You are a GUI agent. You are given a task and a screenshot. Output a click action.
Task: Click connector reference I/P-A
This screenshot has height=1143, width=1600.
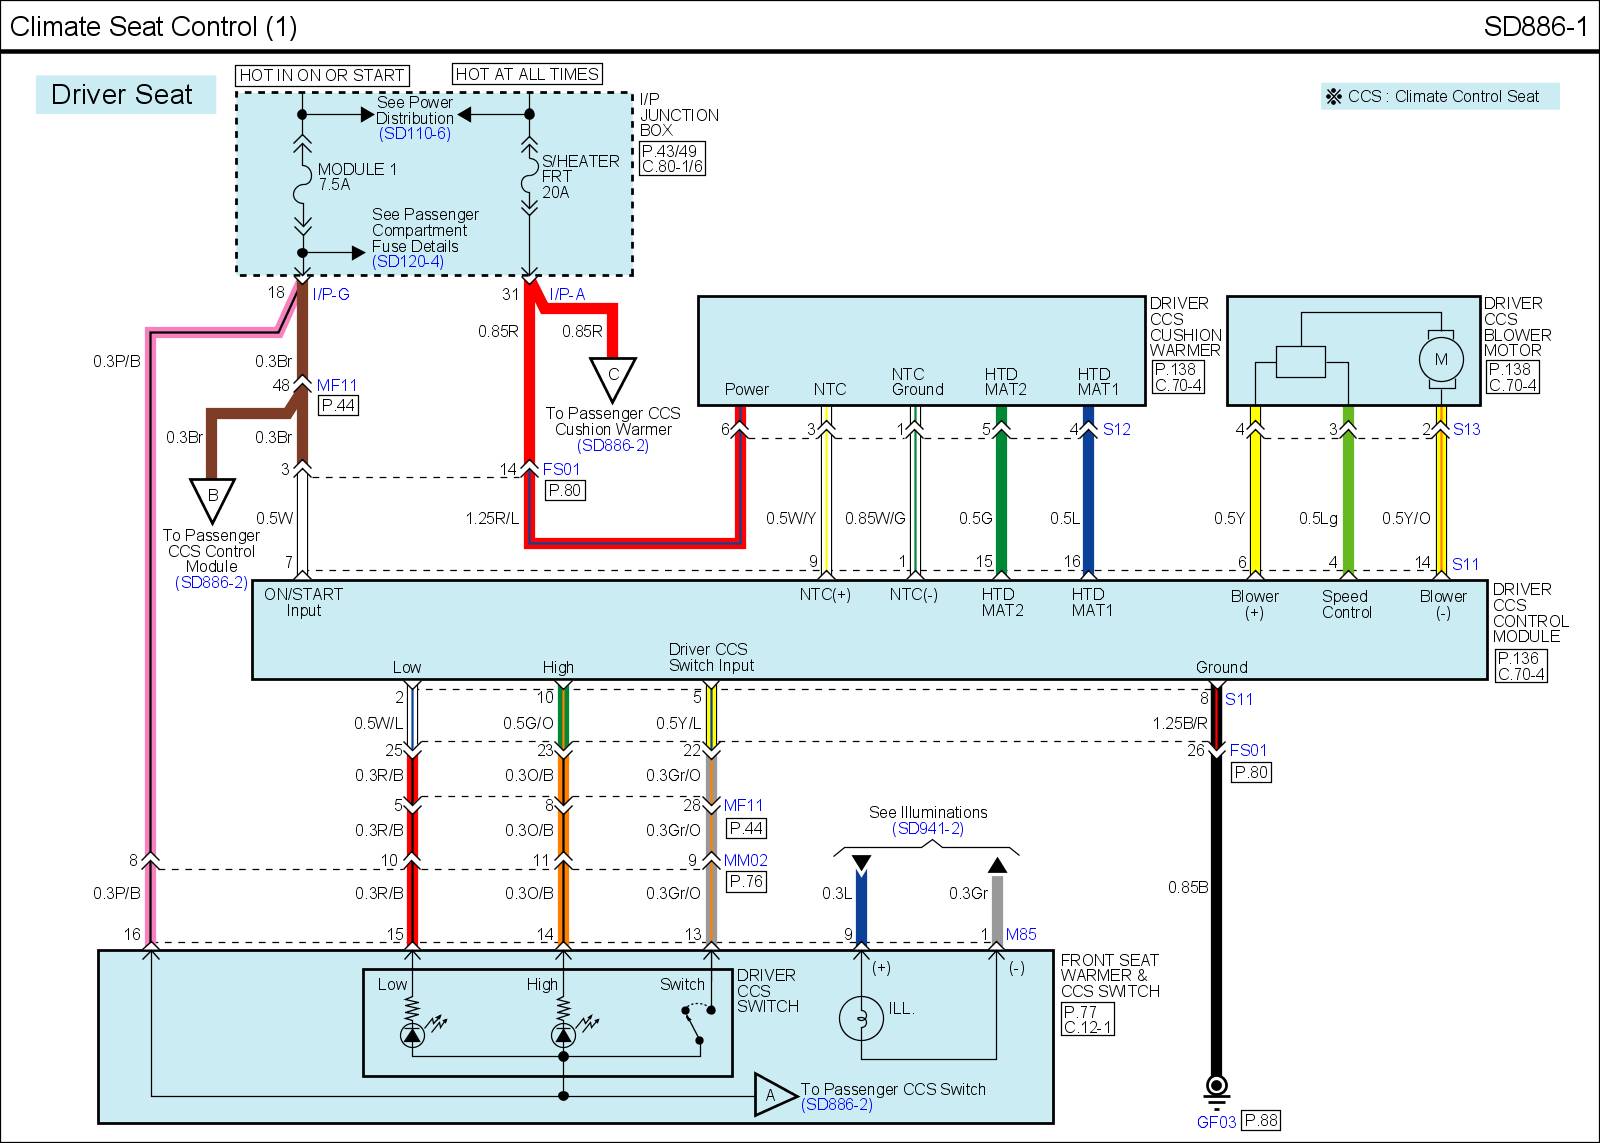click(x=567, y=294)
